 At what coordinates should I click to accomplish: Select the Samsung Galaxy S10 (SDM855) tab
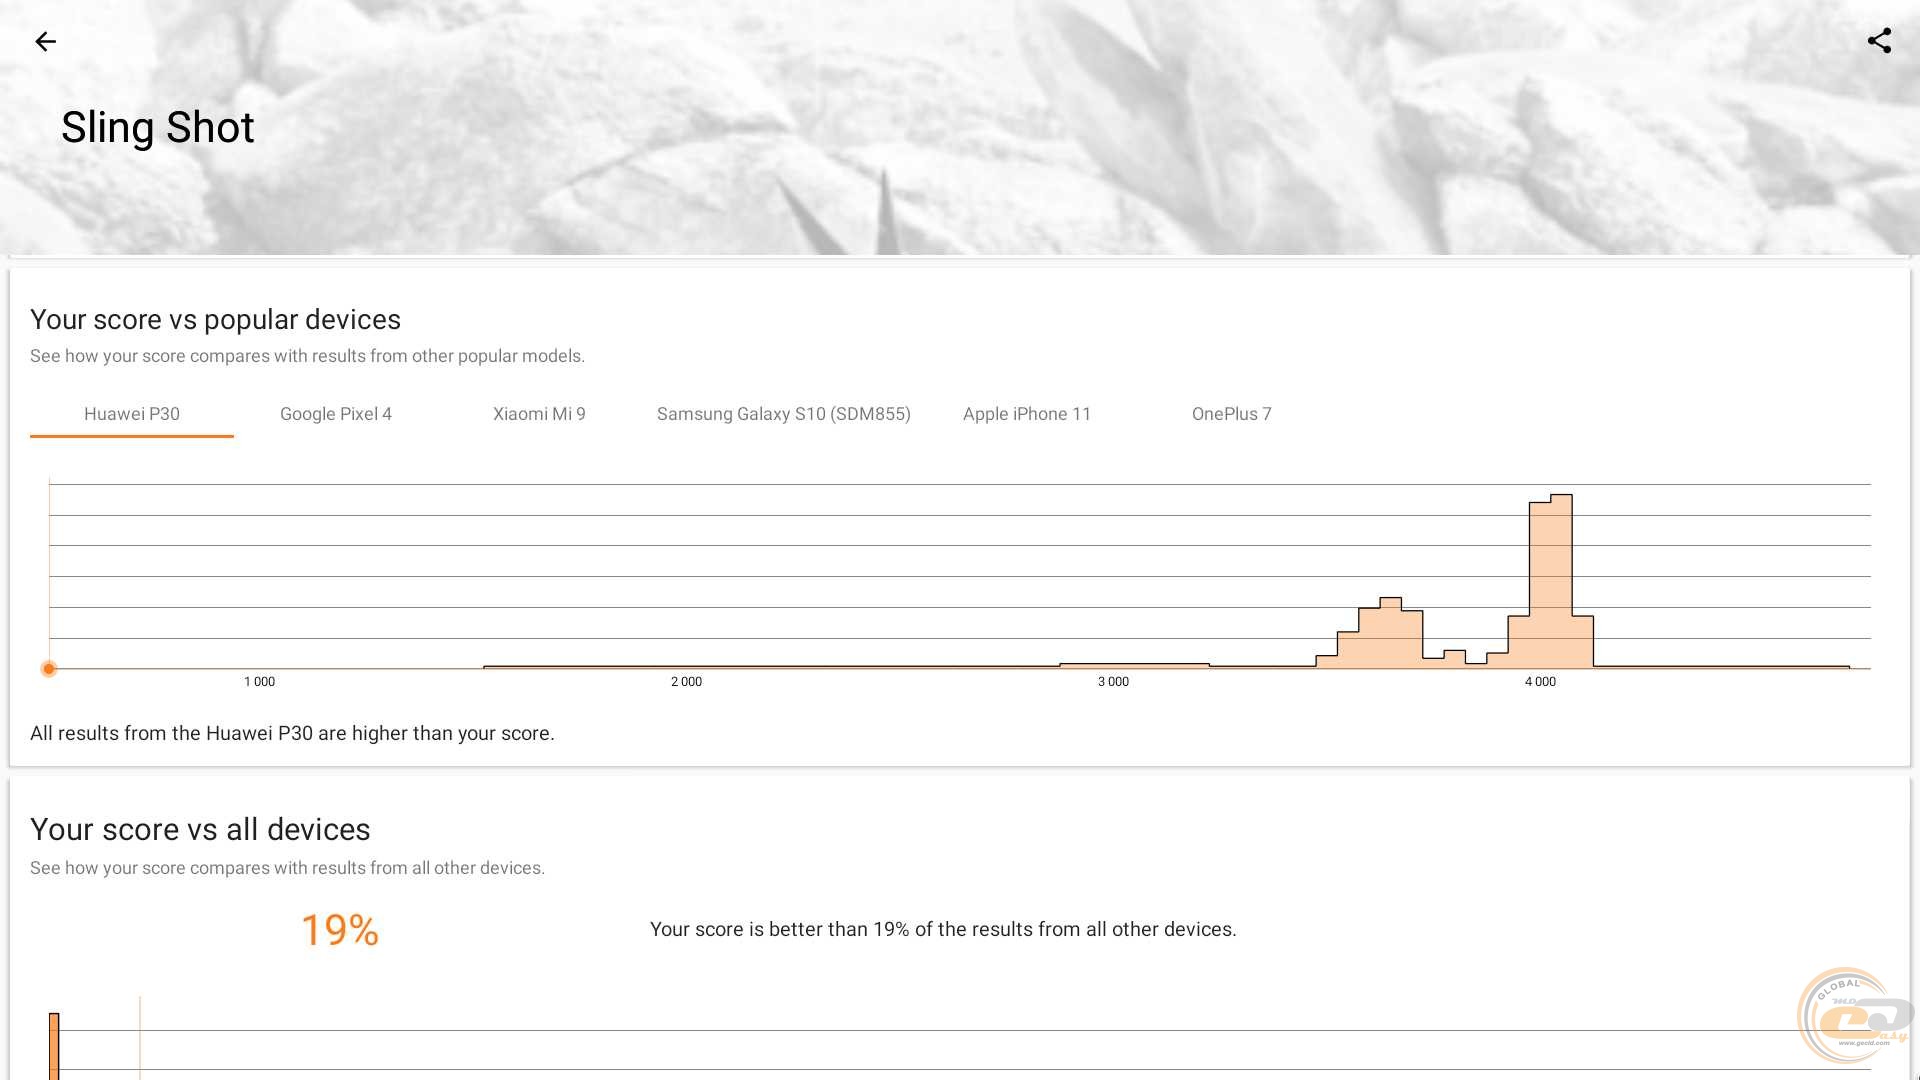[x=783, y=414]
